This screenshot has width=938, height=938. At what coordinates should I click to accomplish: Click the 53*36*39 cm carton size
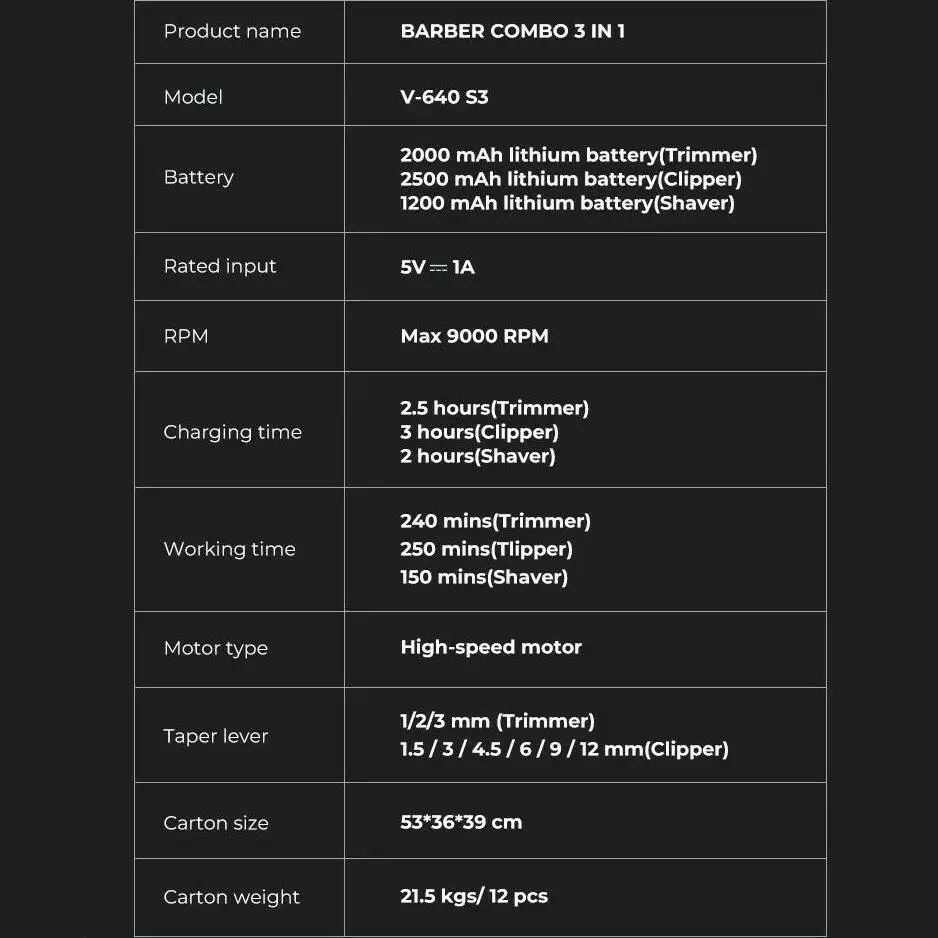tap(461, 822)
